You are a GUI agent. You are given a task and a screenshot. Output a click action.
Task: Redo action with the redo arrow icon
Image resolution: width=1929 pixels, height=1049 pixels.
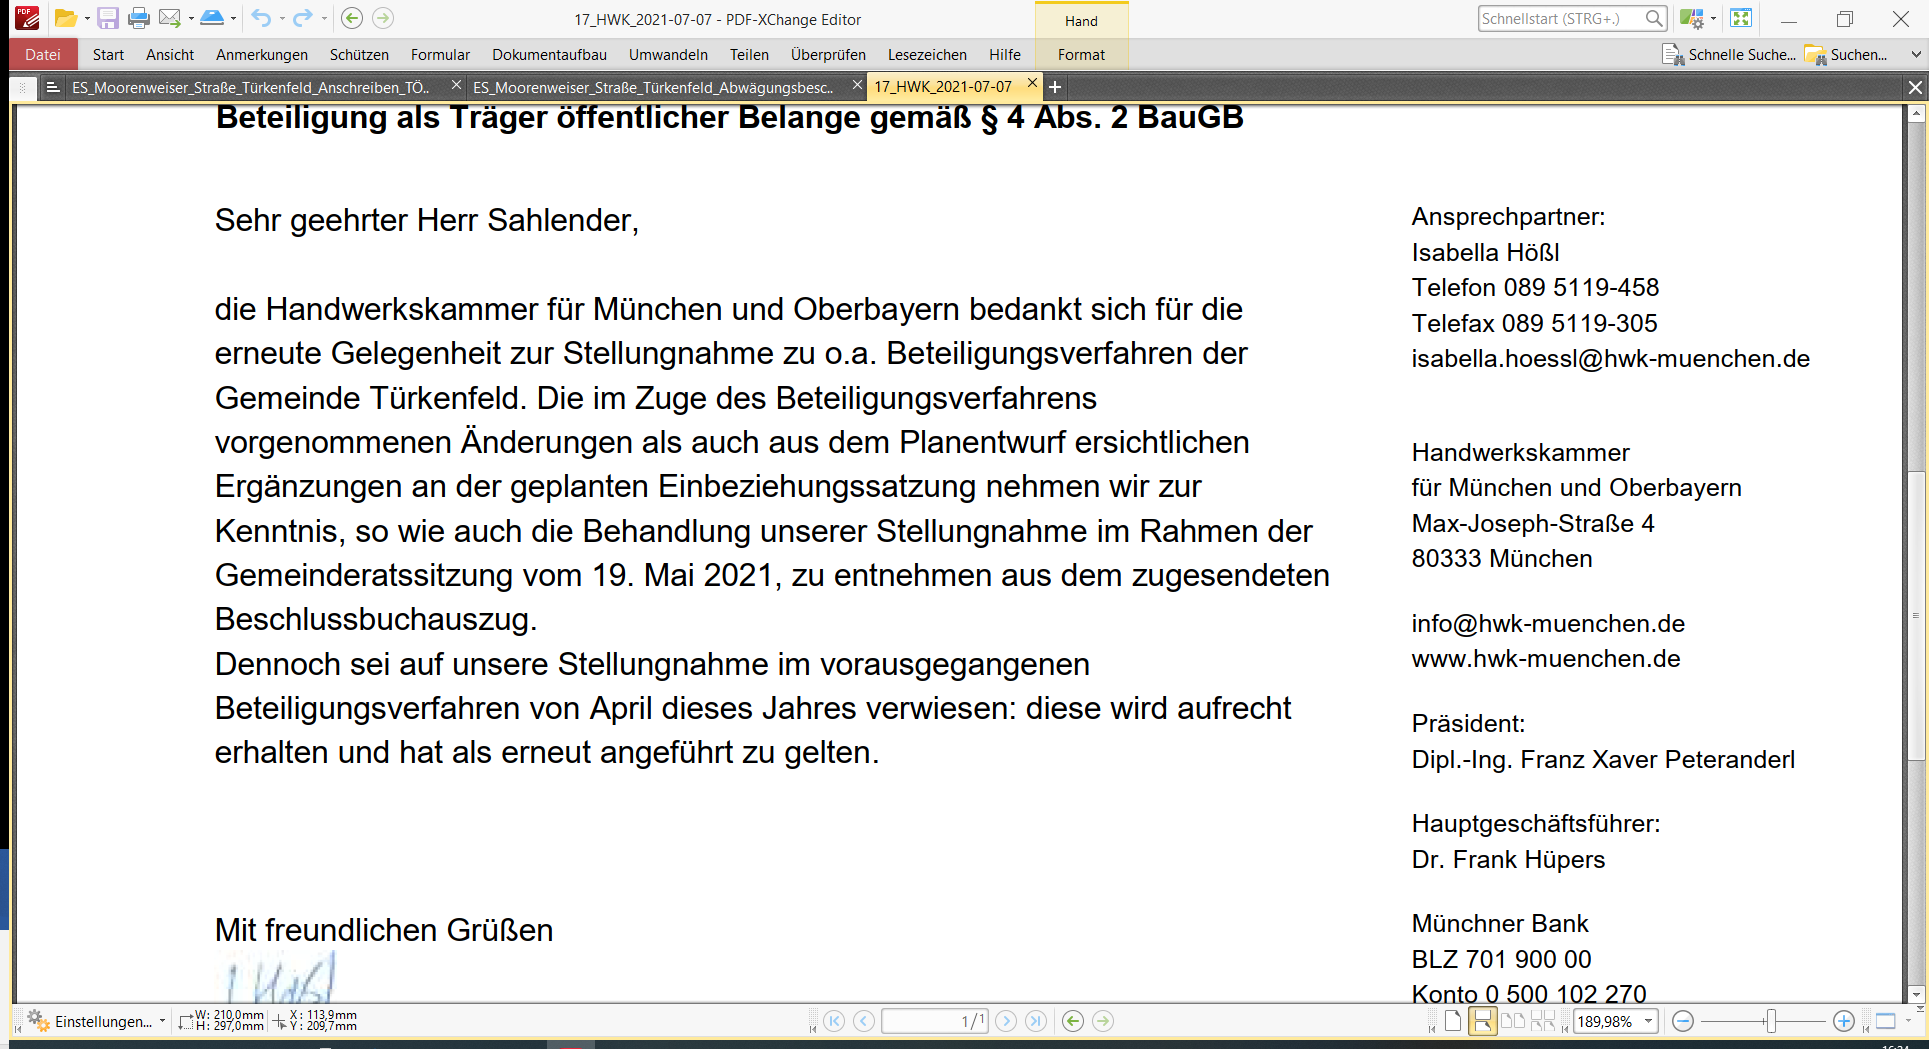302,18
